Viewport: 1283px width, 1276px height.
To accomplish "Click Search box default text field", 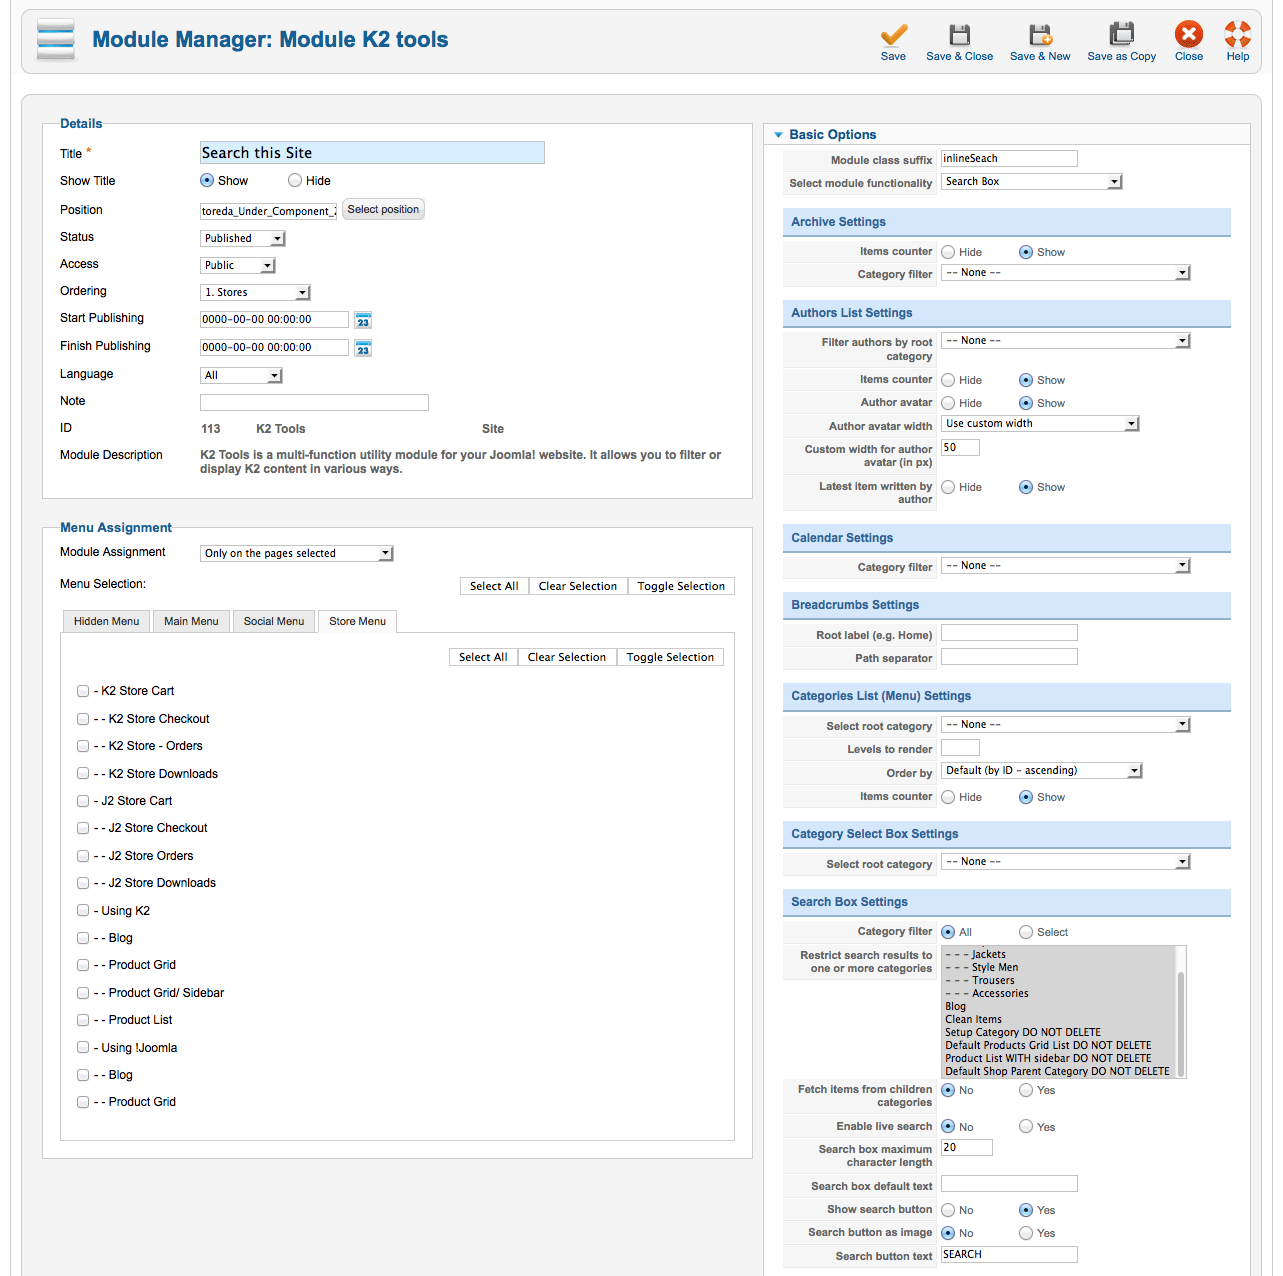I will click(x=1009, y=1184).
